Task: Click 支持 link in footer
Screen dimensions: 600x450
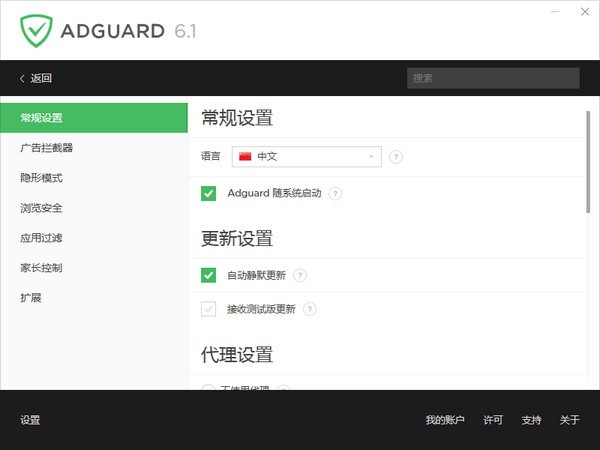Action: [x=531, y=420]
